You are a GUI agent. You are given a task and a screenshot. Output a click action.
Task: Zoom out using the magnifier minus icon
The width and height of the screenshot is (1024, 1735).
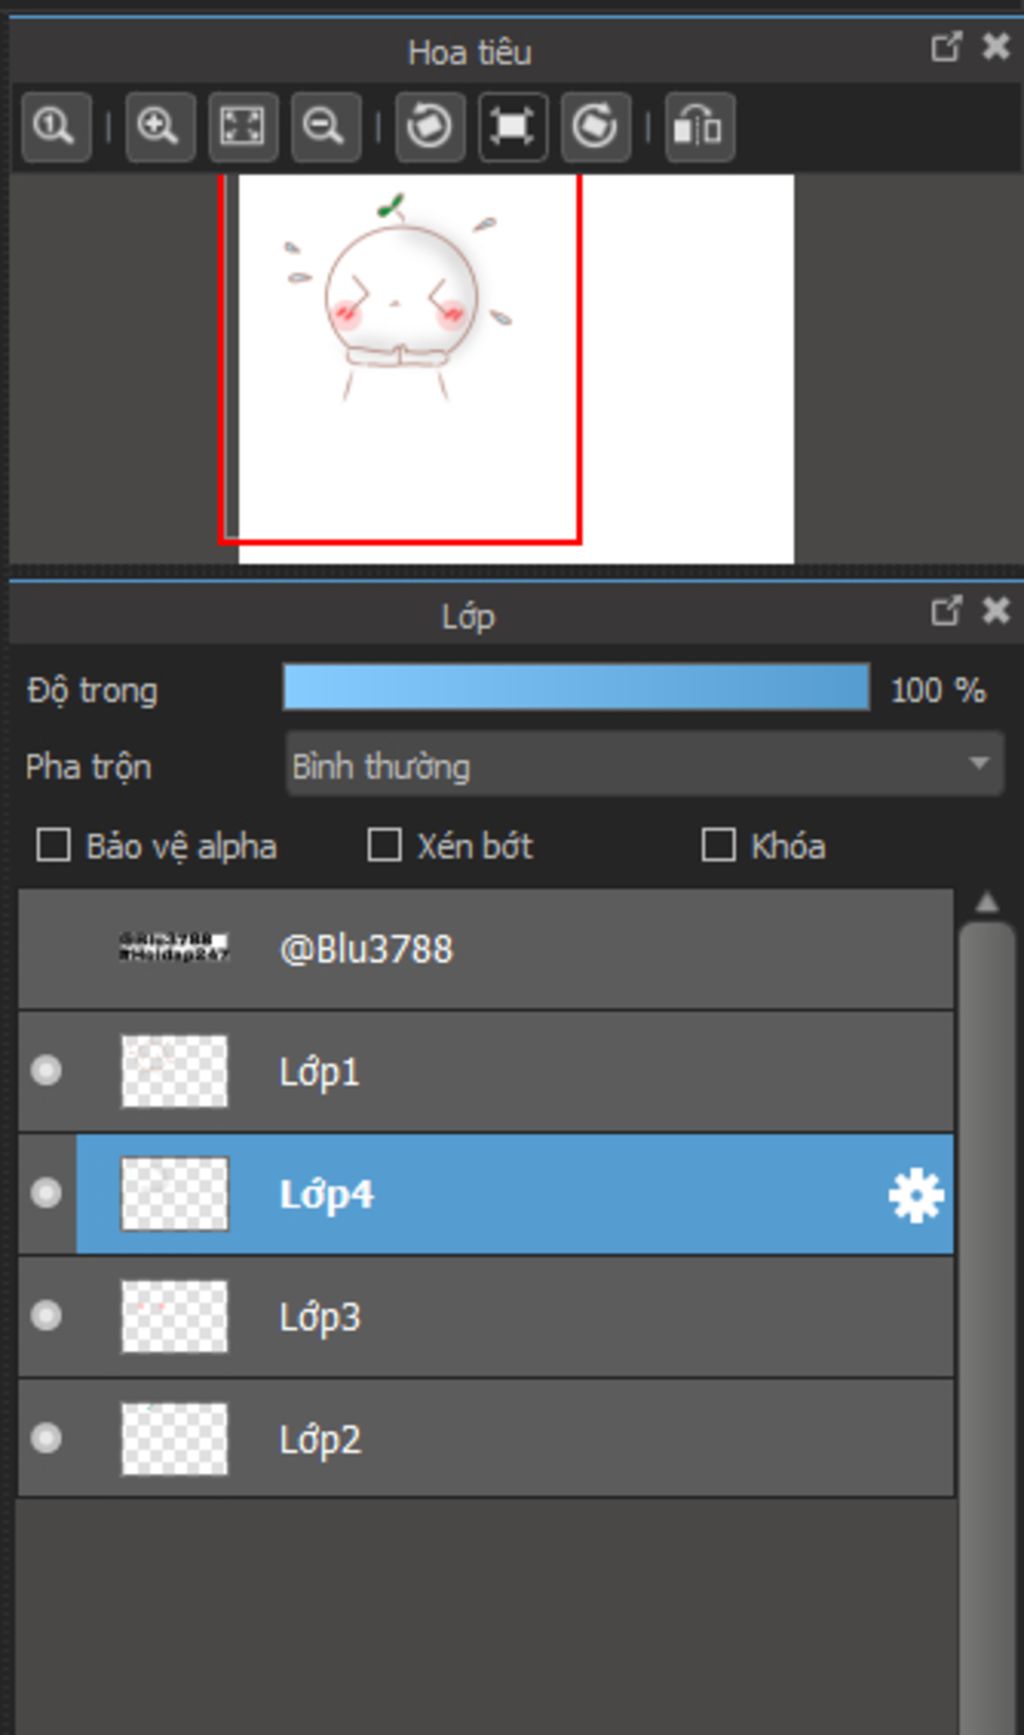[x=325, y=127]
